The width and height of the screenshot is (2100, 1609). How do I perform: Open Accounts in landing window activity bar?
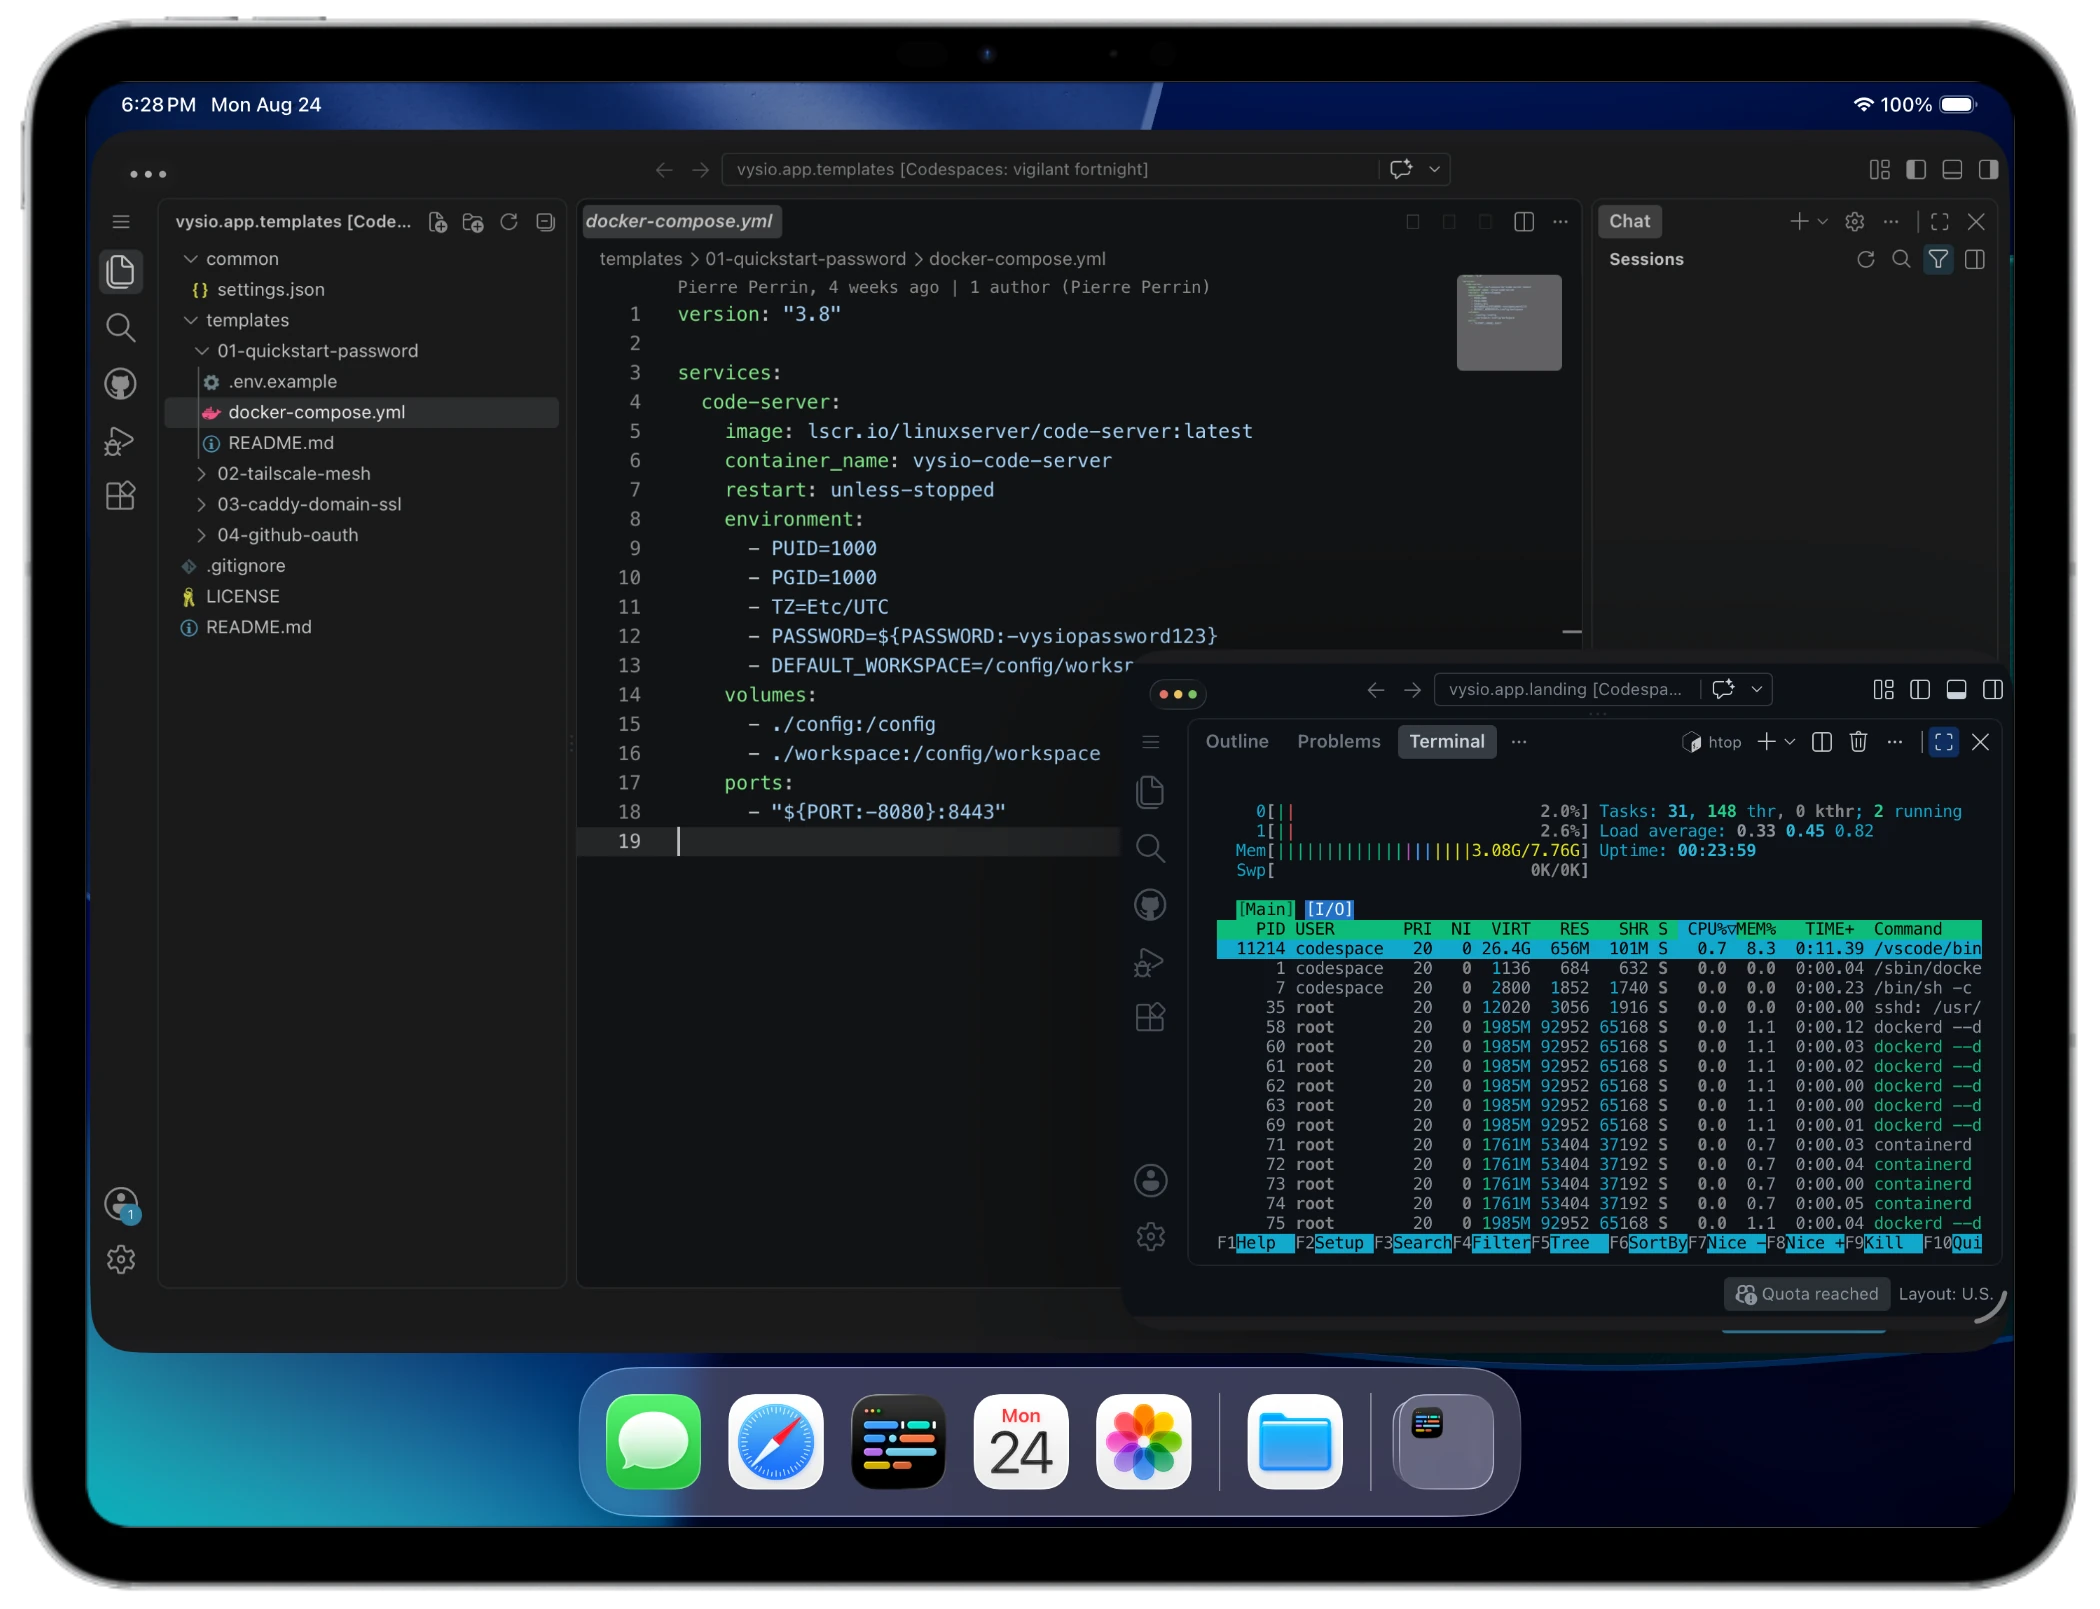pyautogui.click(x=1151, y=1181)
